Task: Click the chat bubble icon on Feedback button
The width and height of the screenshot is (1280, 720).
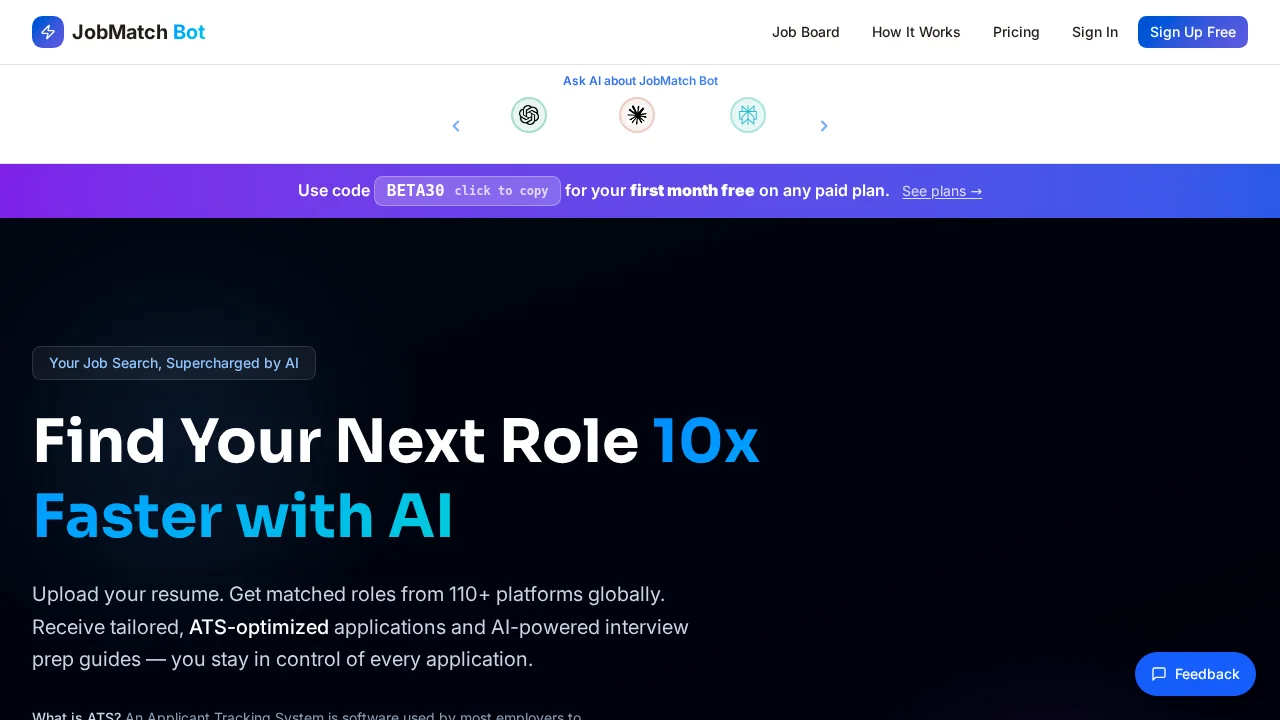Action: 1159,674
